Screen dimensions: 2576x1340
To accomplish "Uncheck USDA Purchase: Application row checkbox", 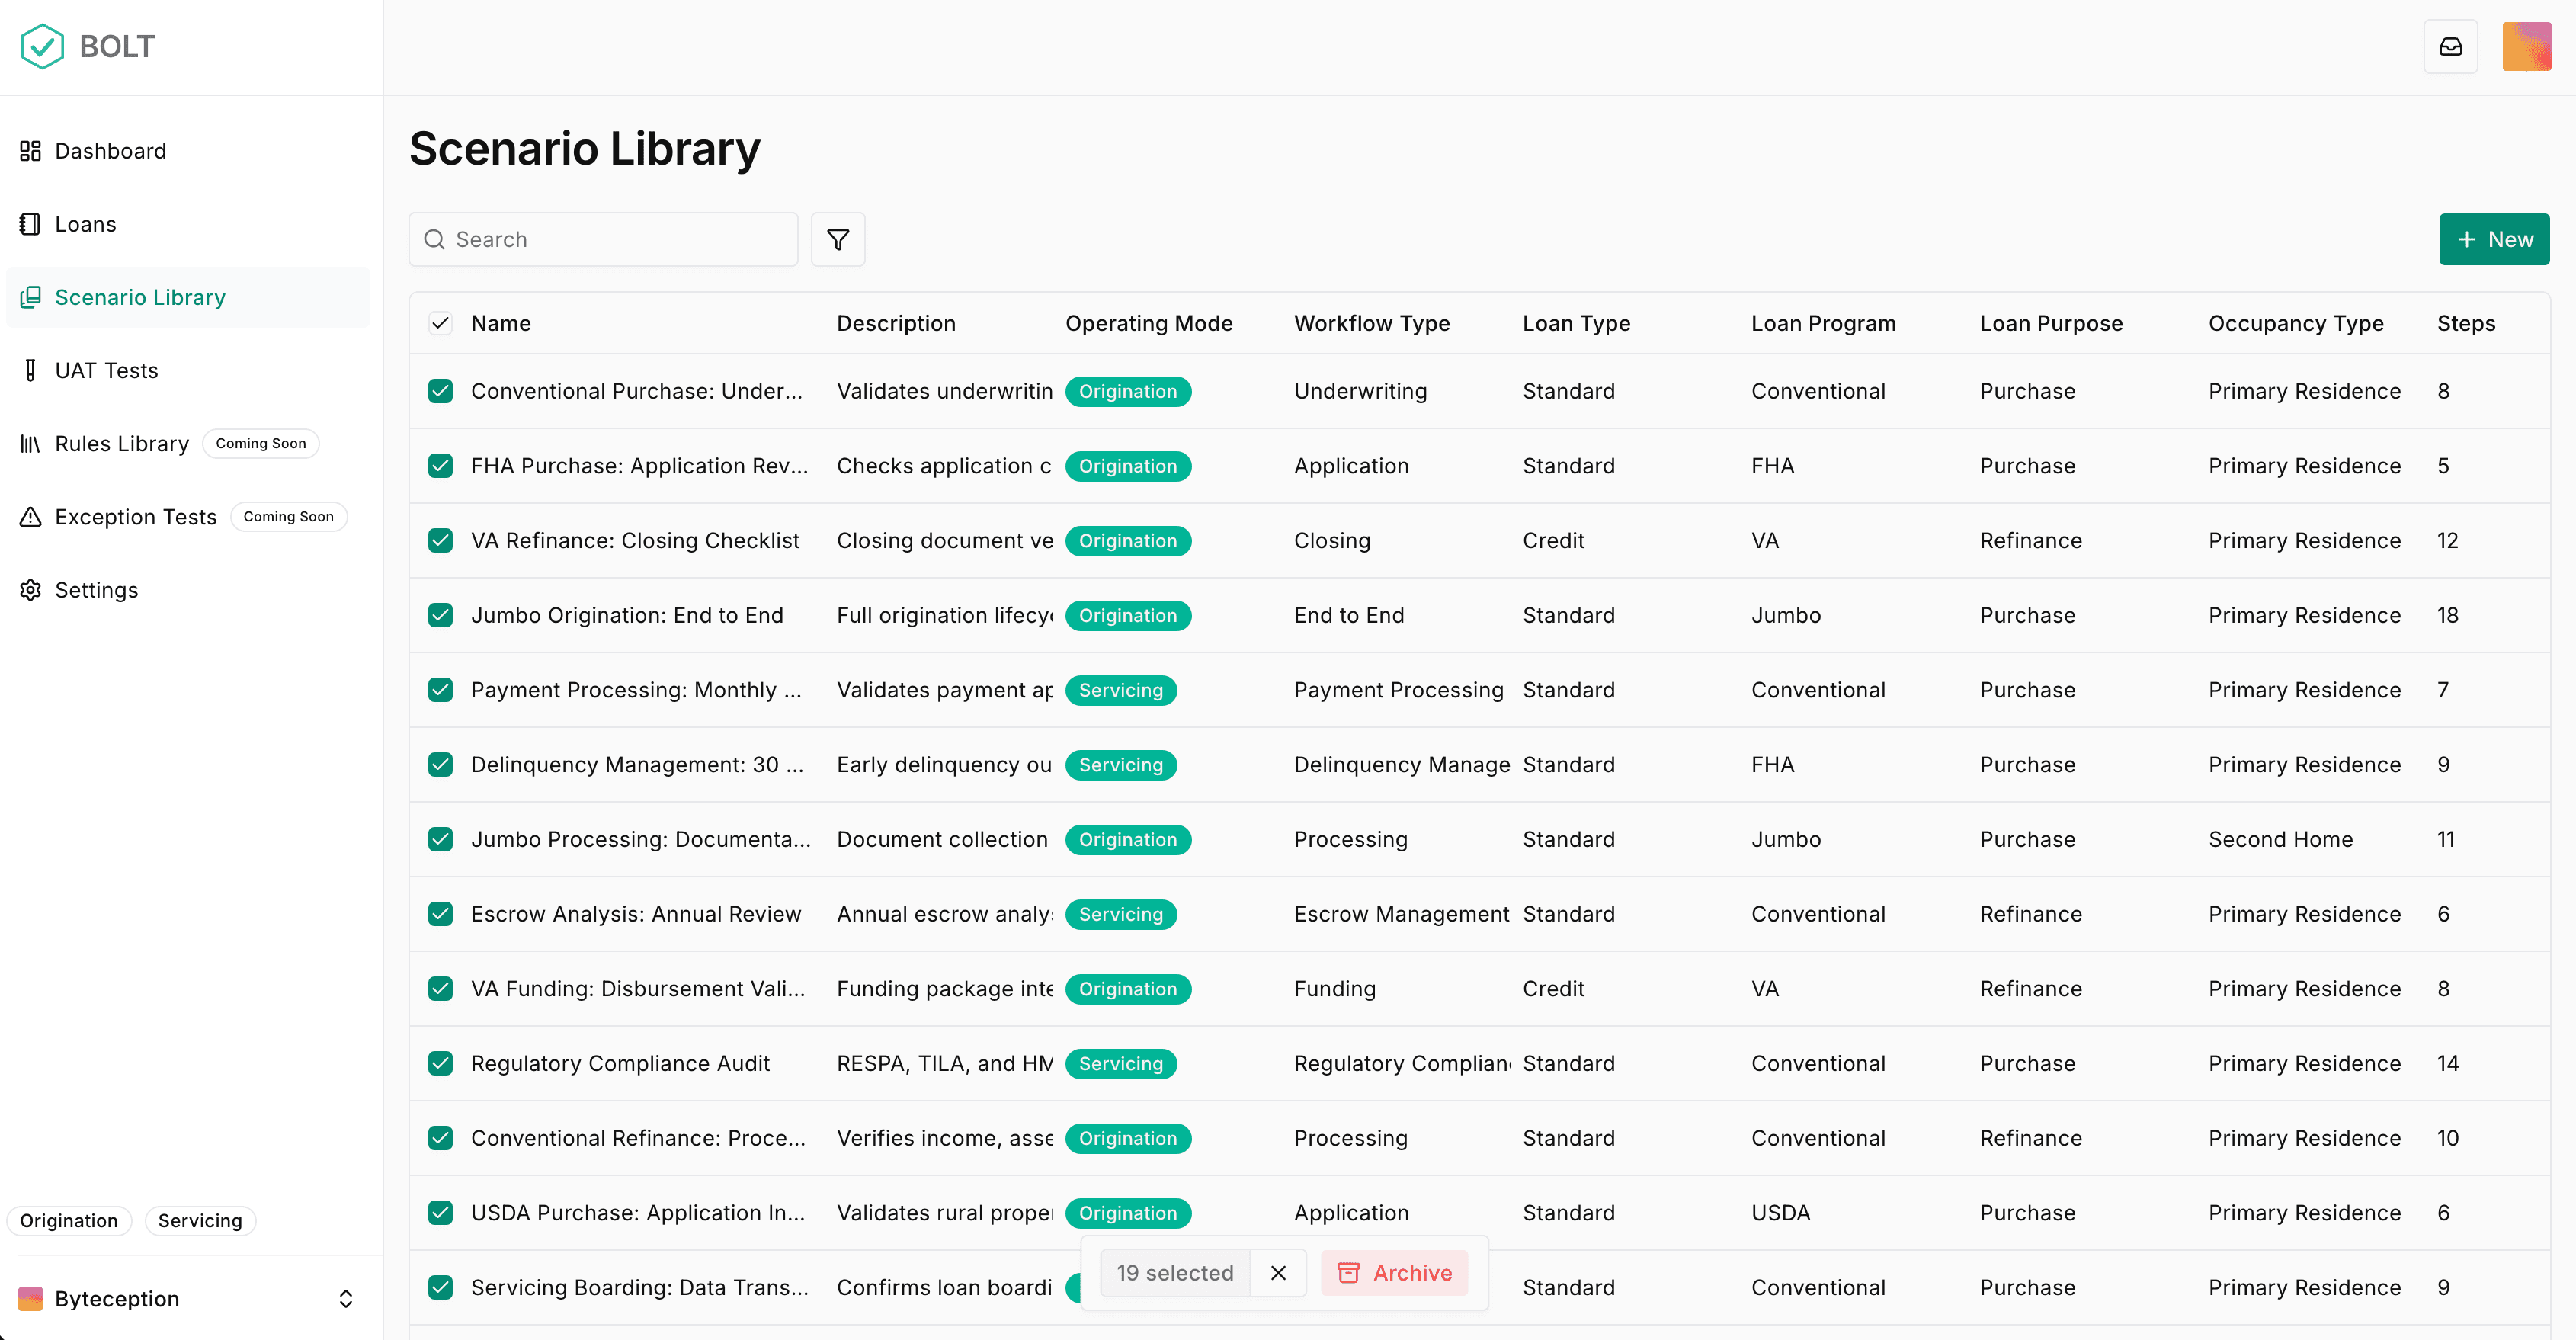I will pyautogui.click(x=440, y=1212).
